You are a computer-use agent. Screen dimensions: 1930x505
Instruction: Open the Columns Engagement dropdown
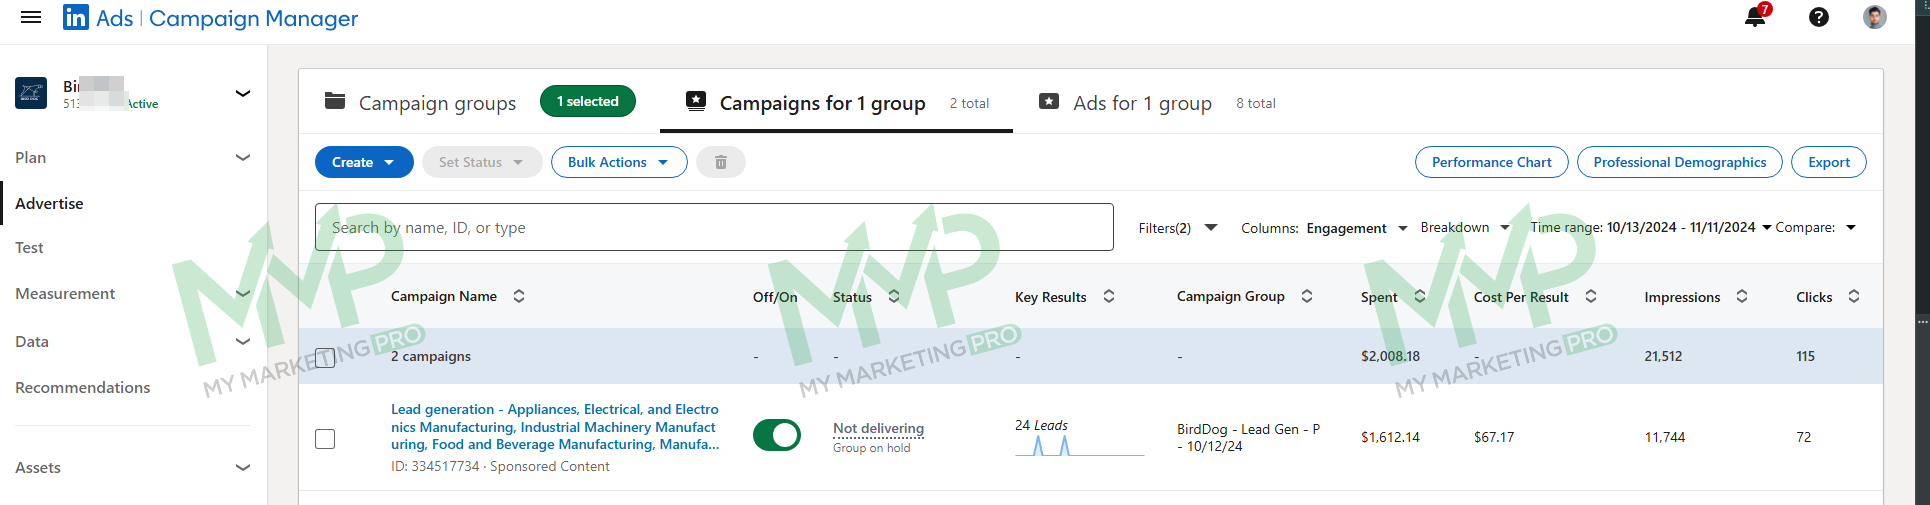[1324, 228]
